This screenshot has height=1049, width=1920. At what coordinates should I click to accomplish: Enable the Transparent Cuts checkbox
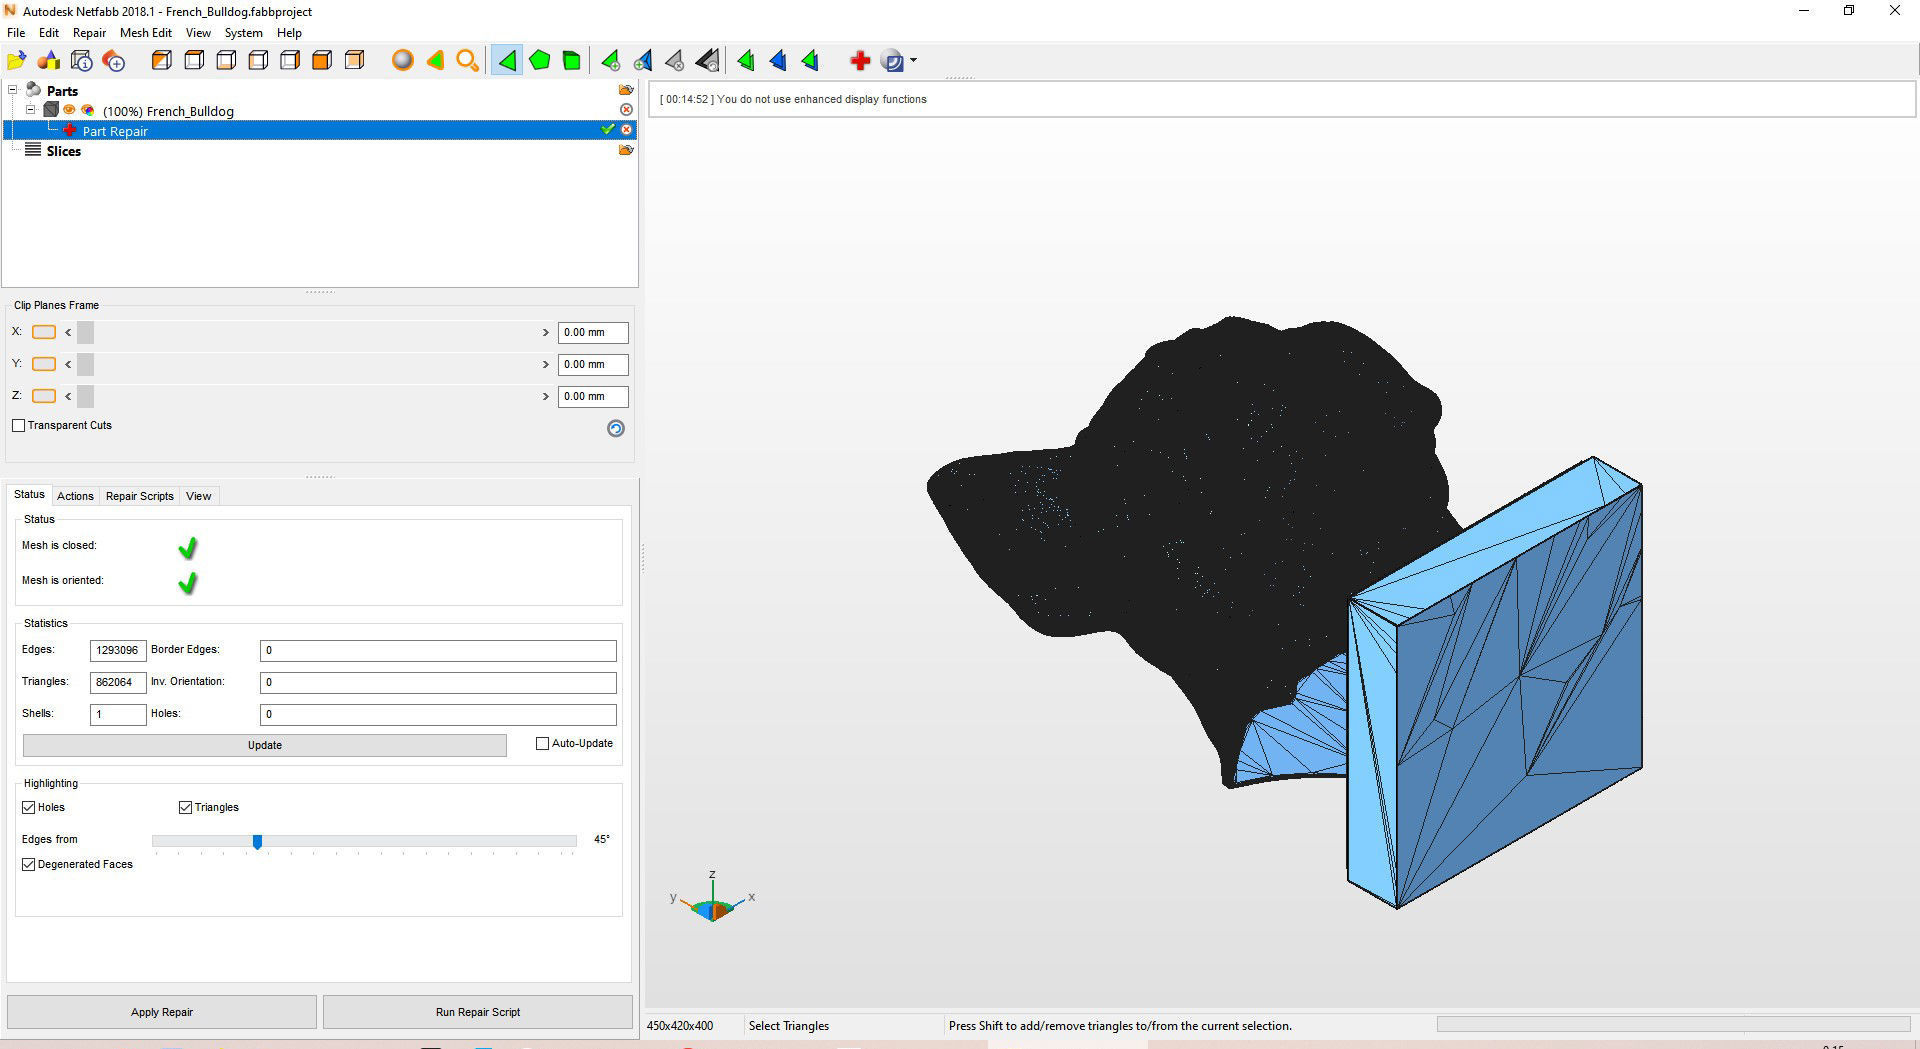(19, 425)
